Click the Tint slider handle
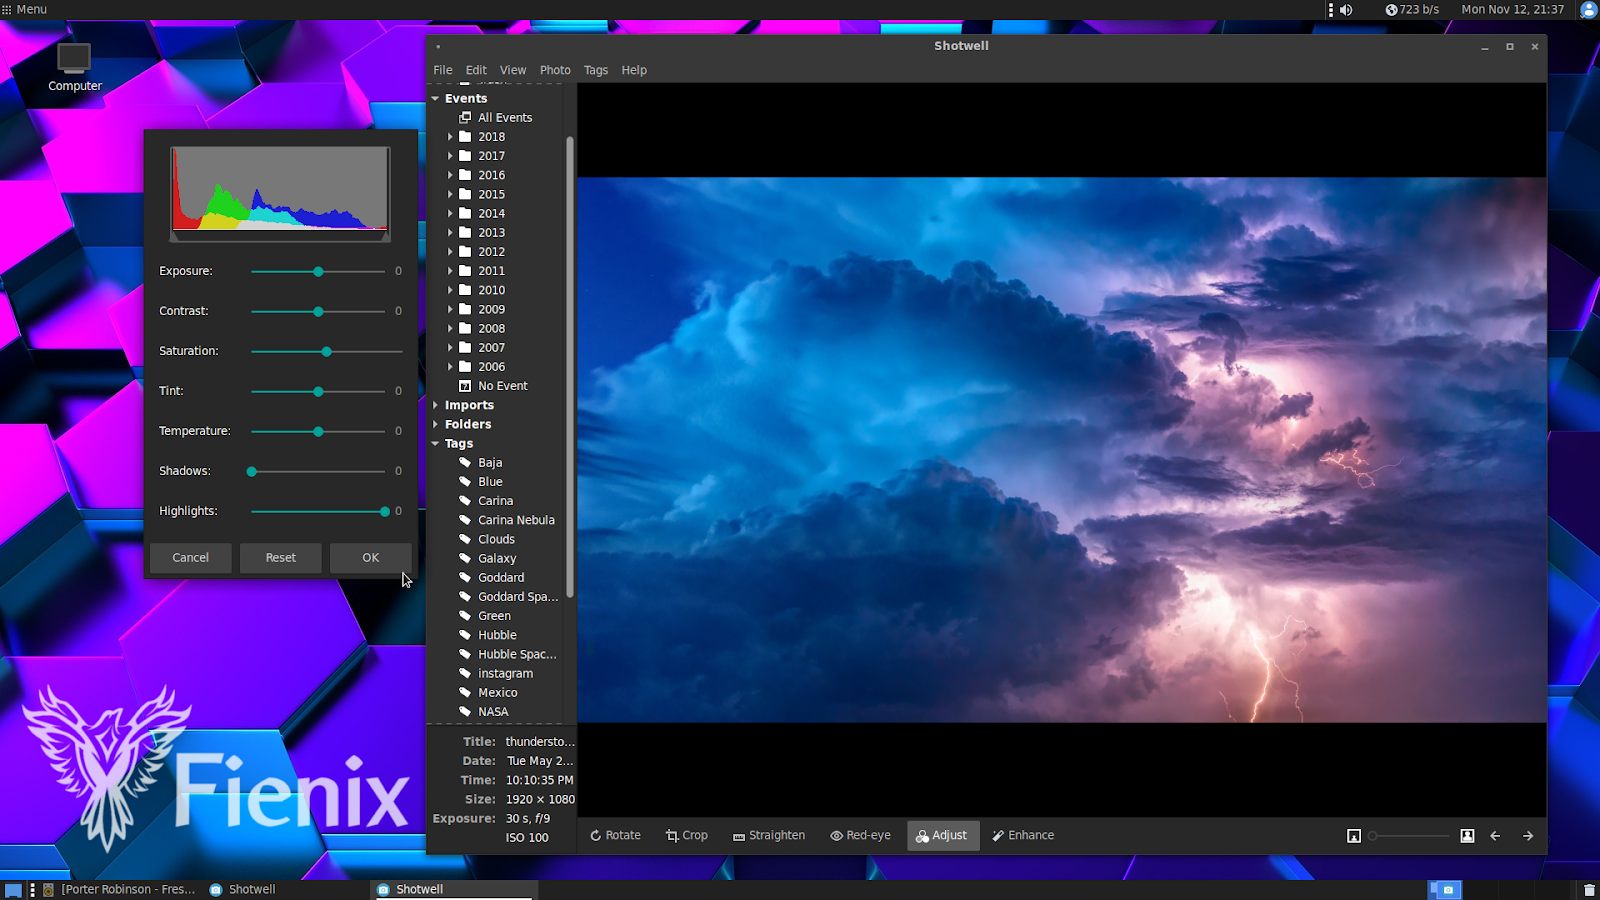The image size is (1600, 900). [x=318, y=392]
